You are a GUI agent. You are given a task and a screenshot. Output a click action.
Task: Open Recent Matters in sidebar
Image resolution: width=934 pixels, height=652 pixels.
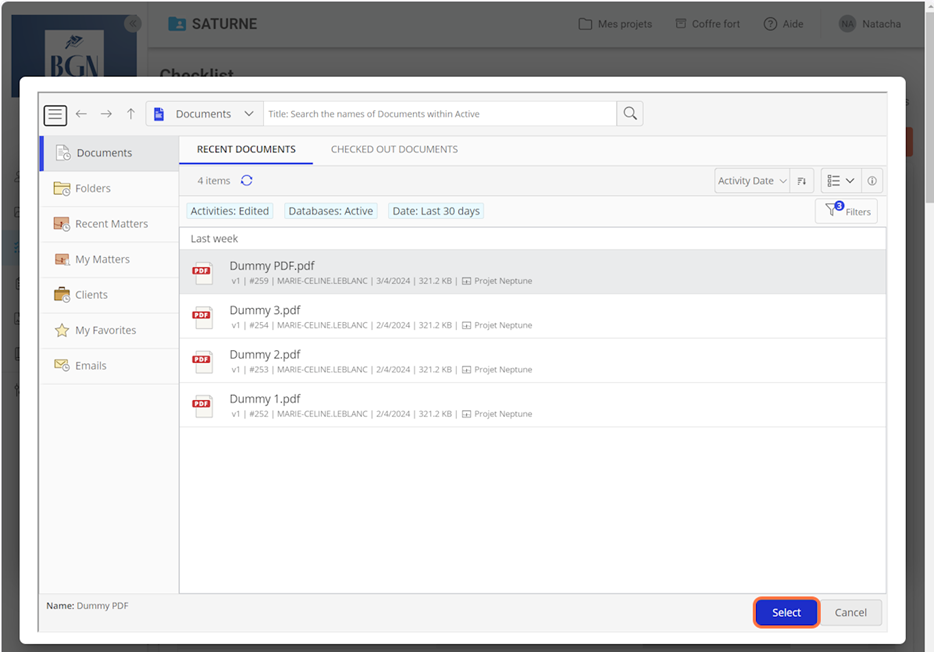tap(111, 224)
